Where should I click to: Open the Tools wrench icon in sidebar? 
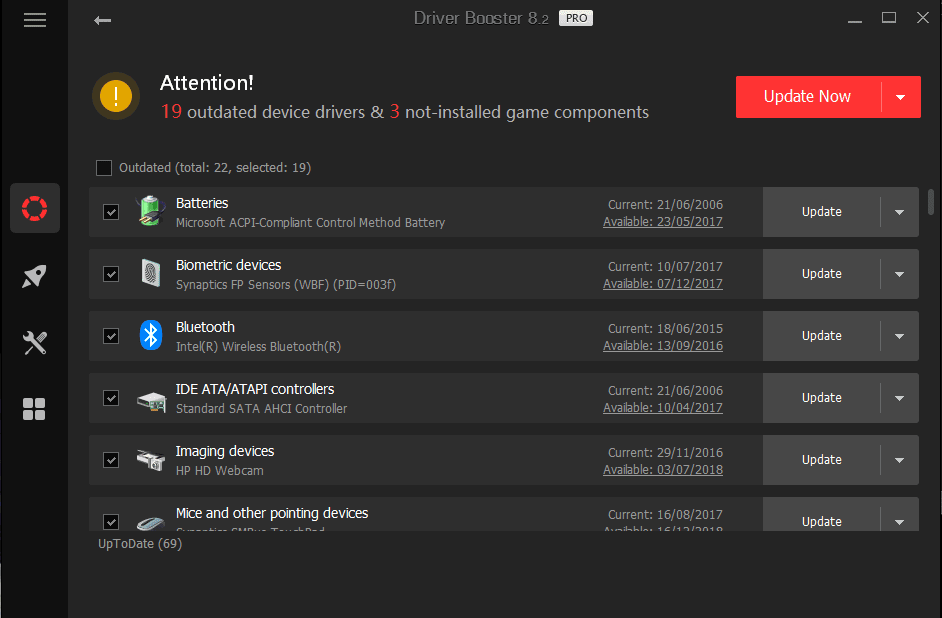tap(35, 343)
